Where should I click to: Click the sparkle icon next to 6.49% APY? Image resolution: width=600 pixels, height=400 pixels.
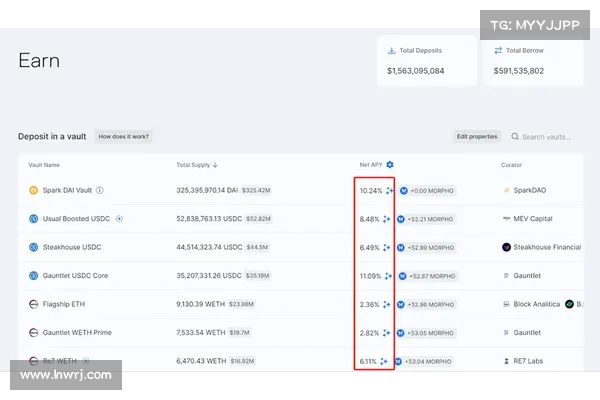click(386, 248)
